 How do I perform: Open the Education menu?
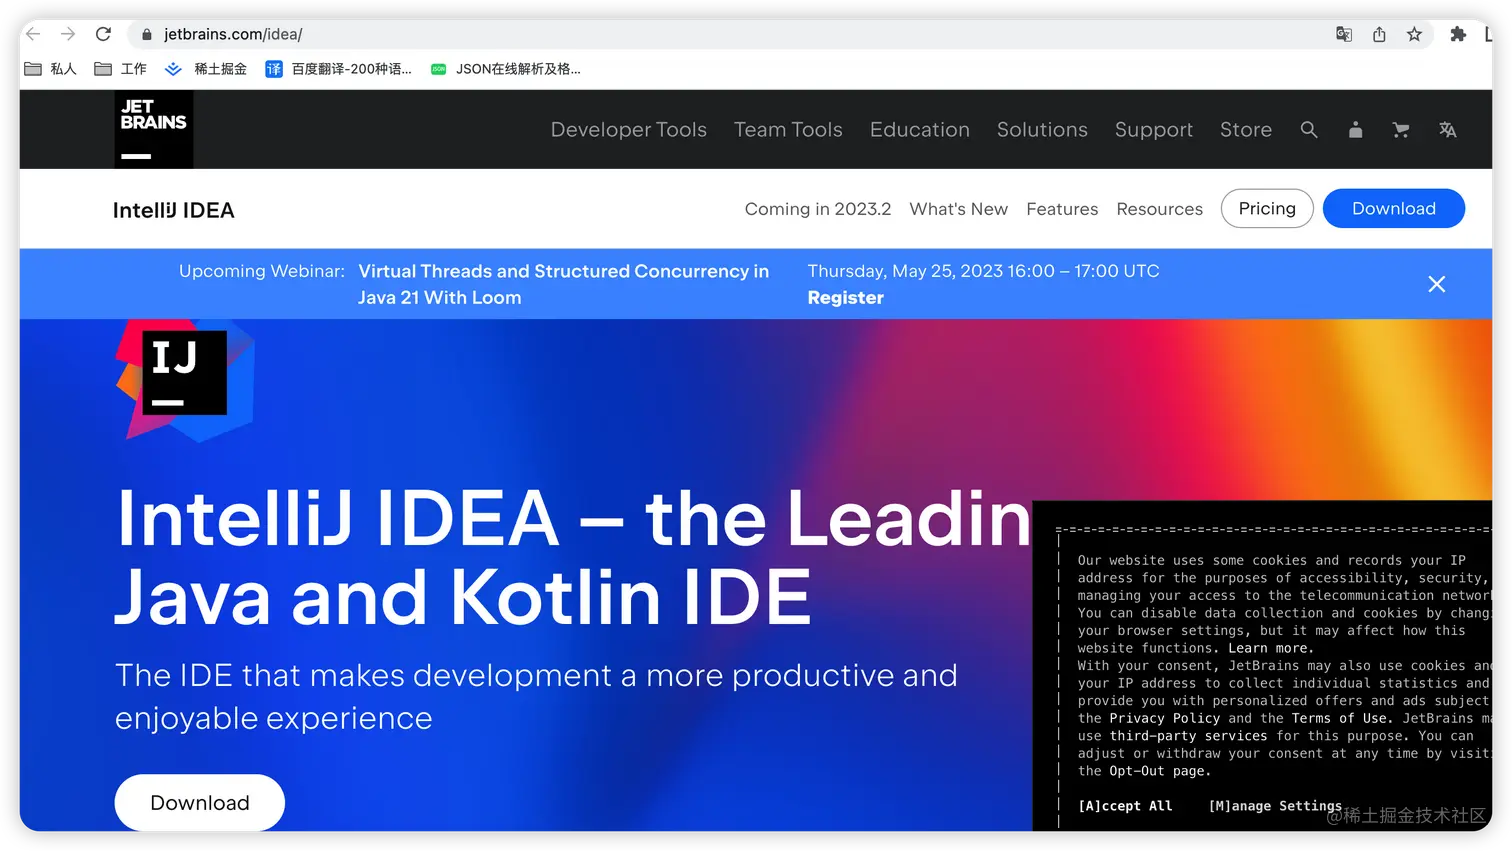point(920,130)
